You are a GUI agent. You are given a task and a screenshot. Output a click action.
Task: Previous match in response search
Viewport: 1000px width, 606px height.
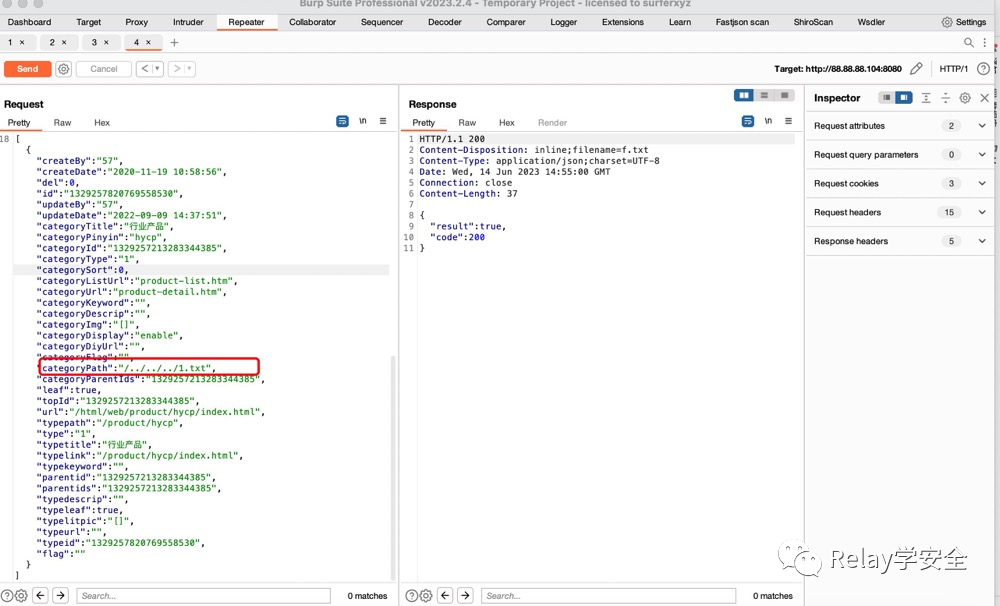tap(445, 595)
